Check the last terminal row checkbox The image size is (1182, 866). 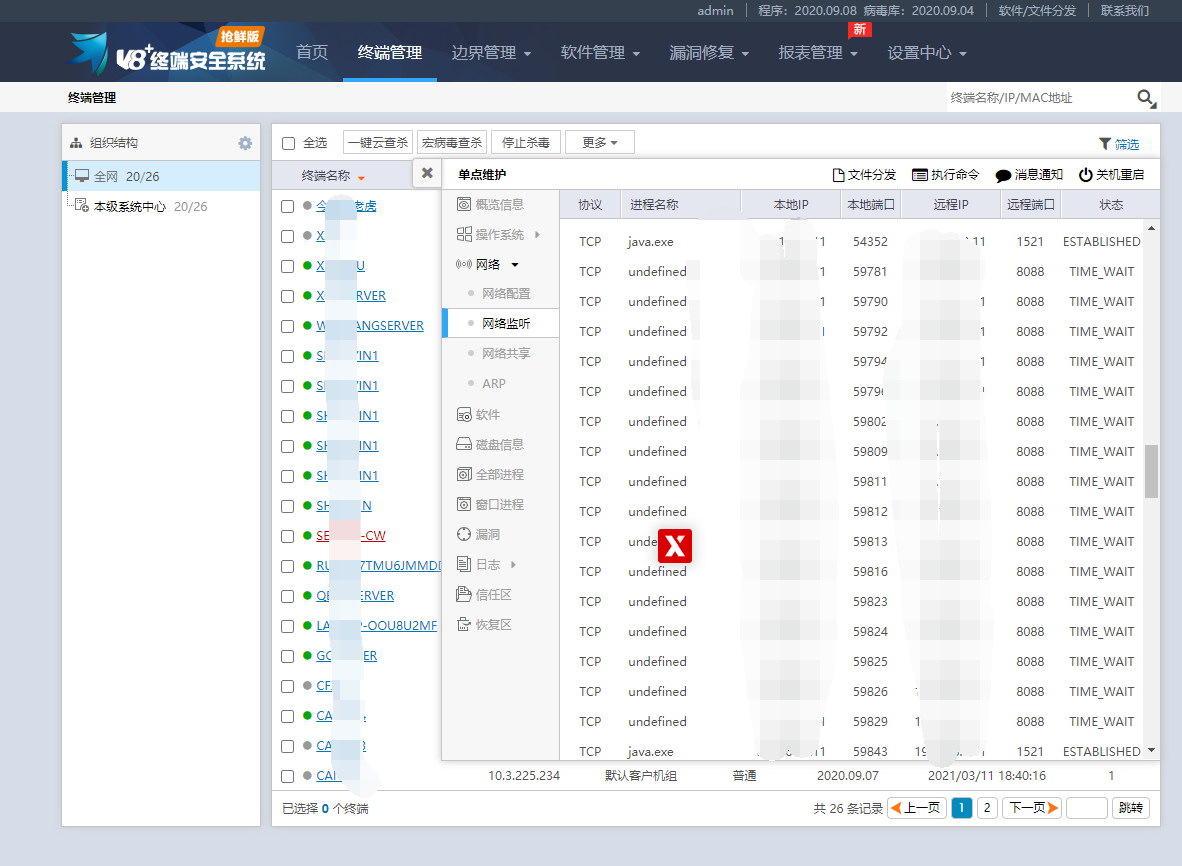pos(288,776)
